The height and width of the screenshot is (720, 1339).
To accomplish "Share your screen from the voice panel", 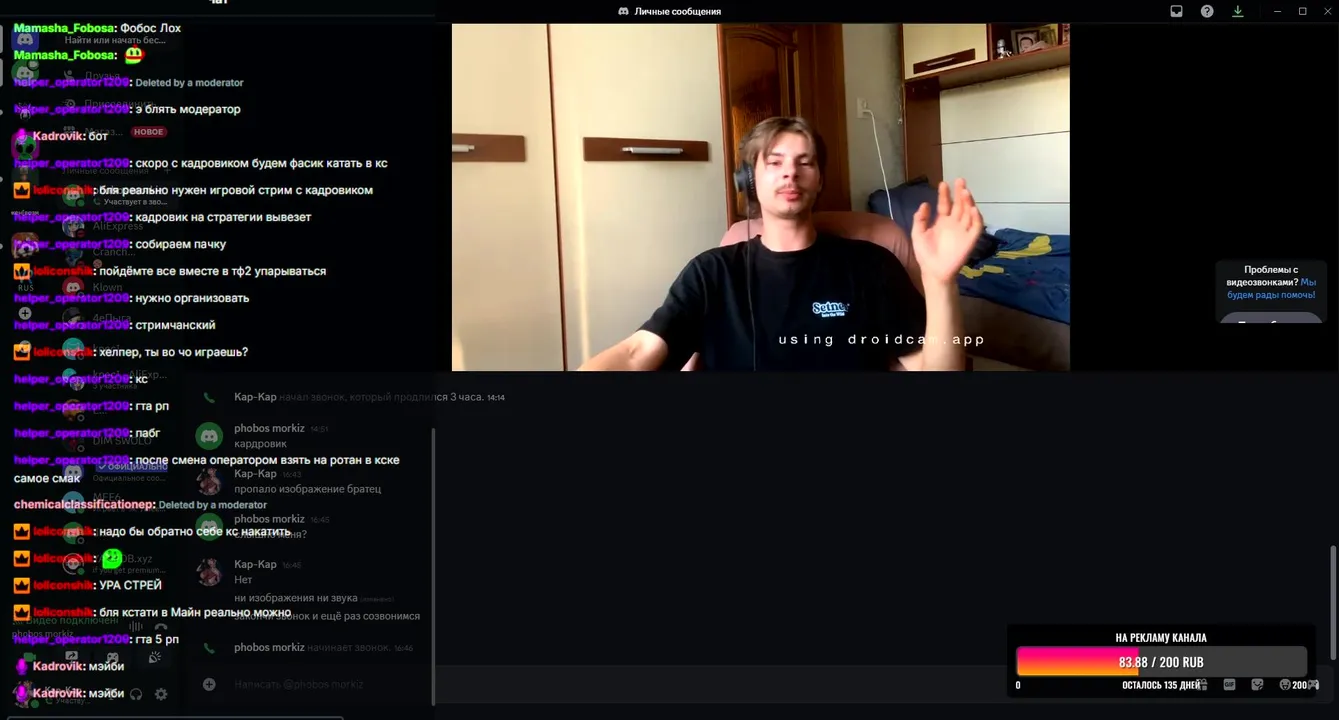I will (71, 658).
